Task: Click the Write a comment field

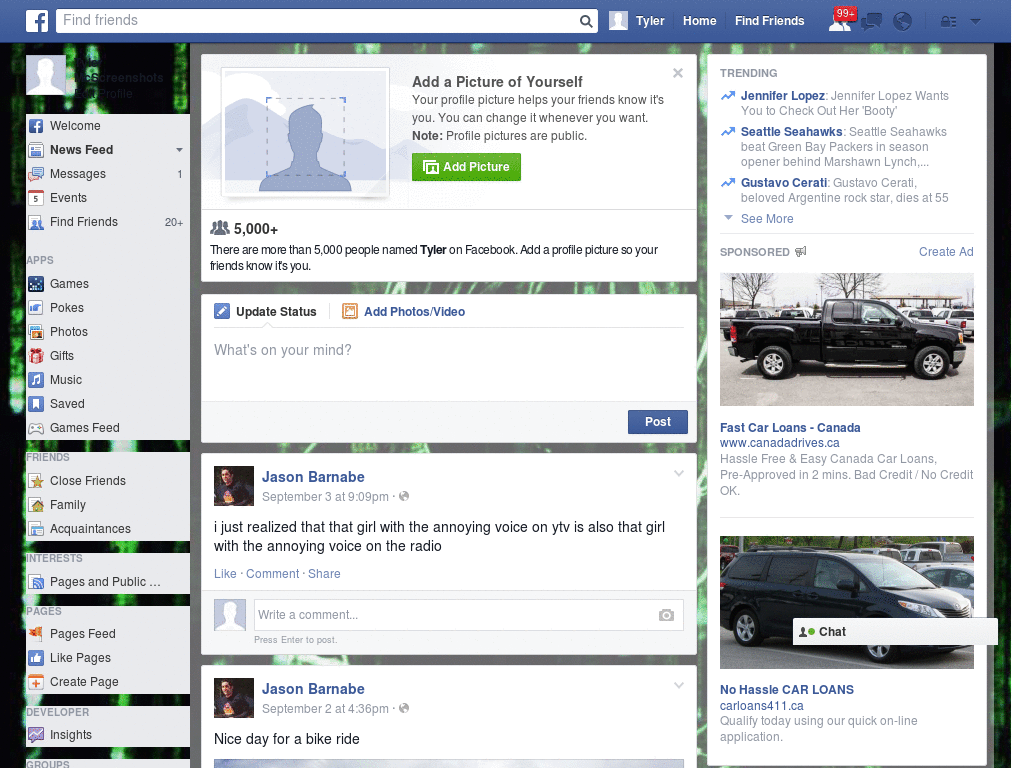Action: [468, 615]
